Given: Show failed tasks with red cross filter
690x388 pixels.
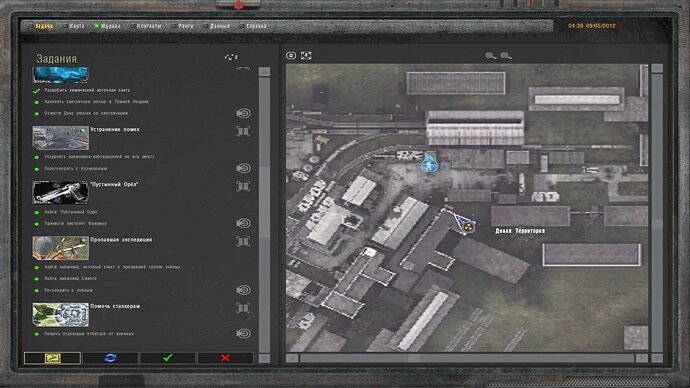Looking at the screenshot, I should click(225, 358).
